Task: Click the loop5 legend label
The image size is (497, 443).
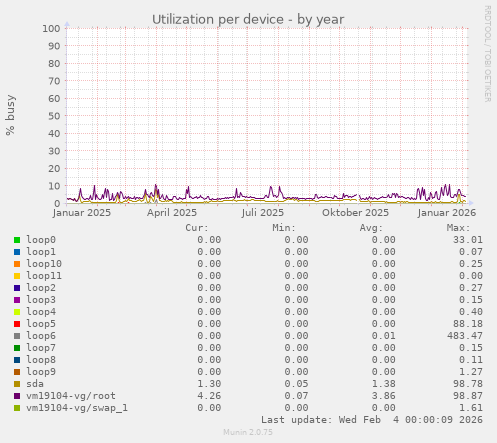Action: 41,324
